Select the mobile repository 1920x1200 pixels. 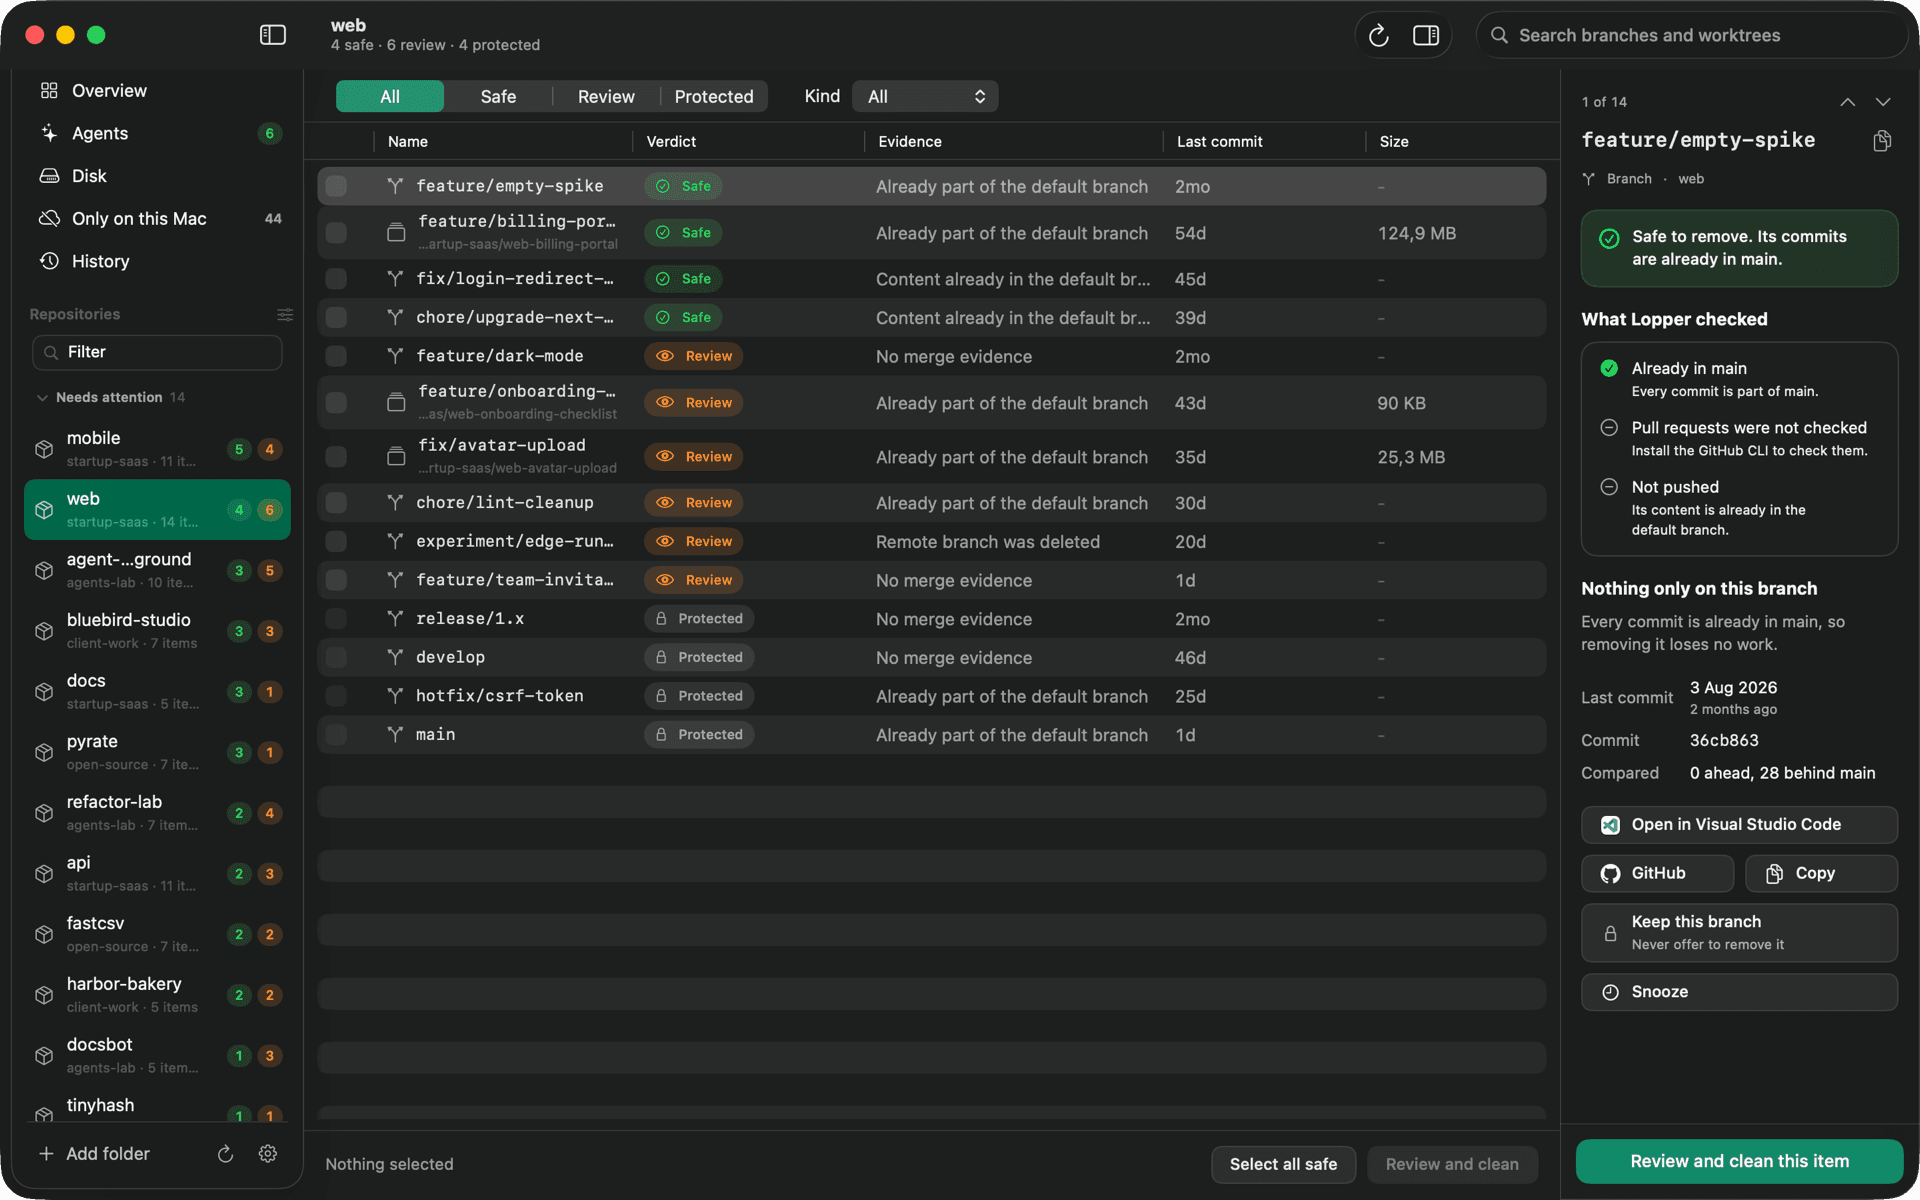pos(157,449)
